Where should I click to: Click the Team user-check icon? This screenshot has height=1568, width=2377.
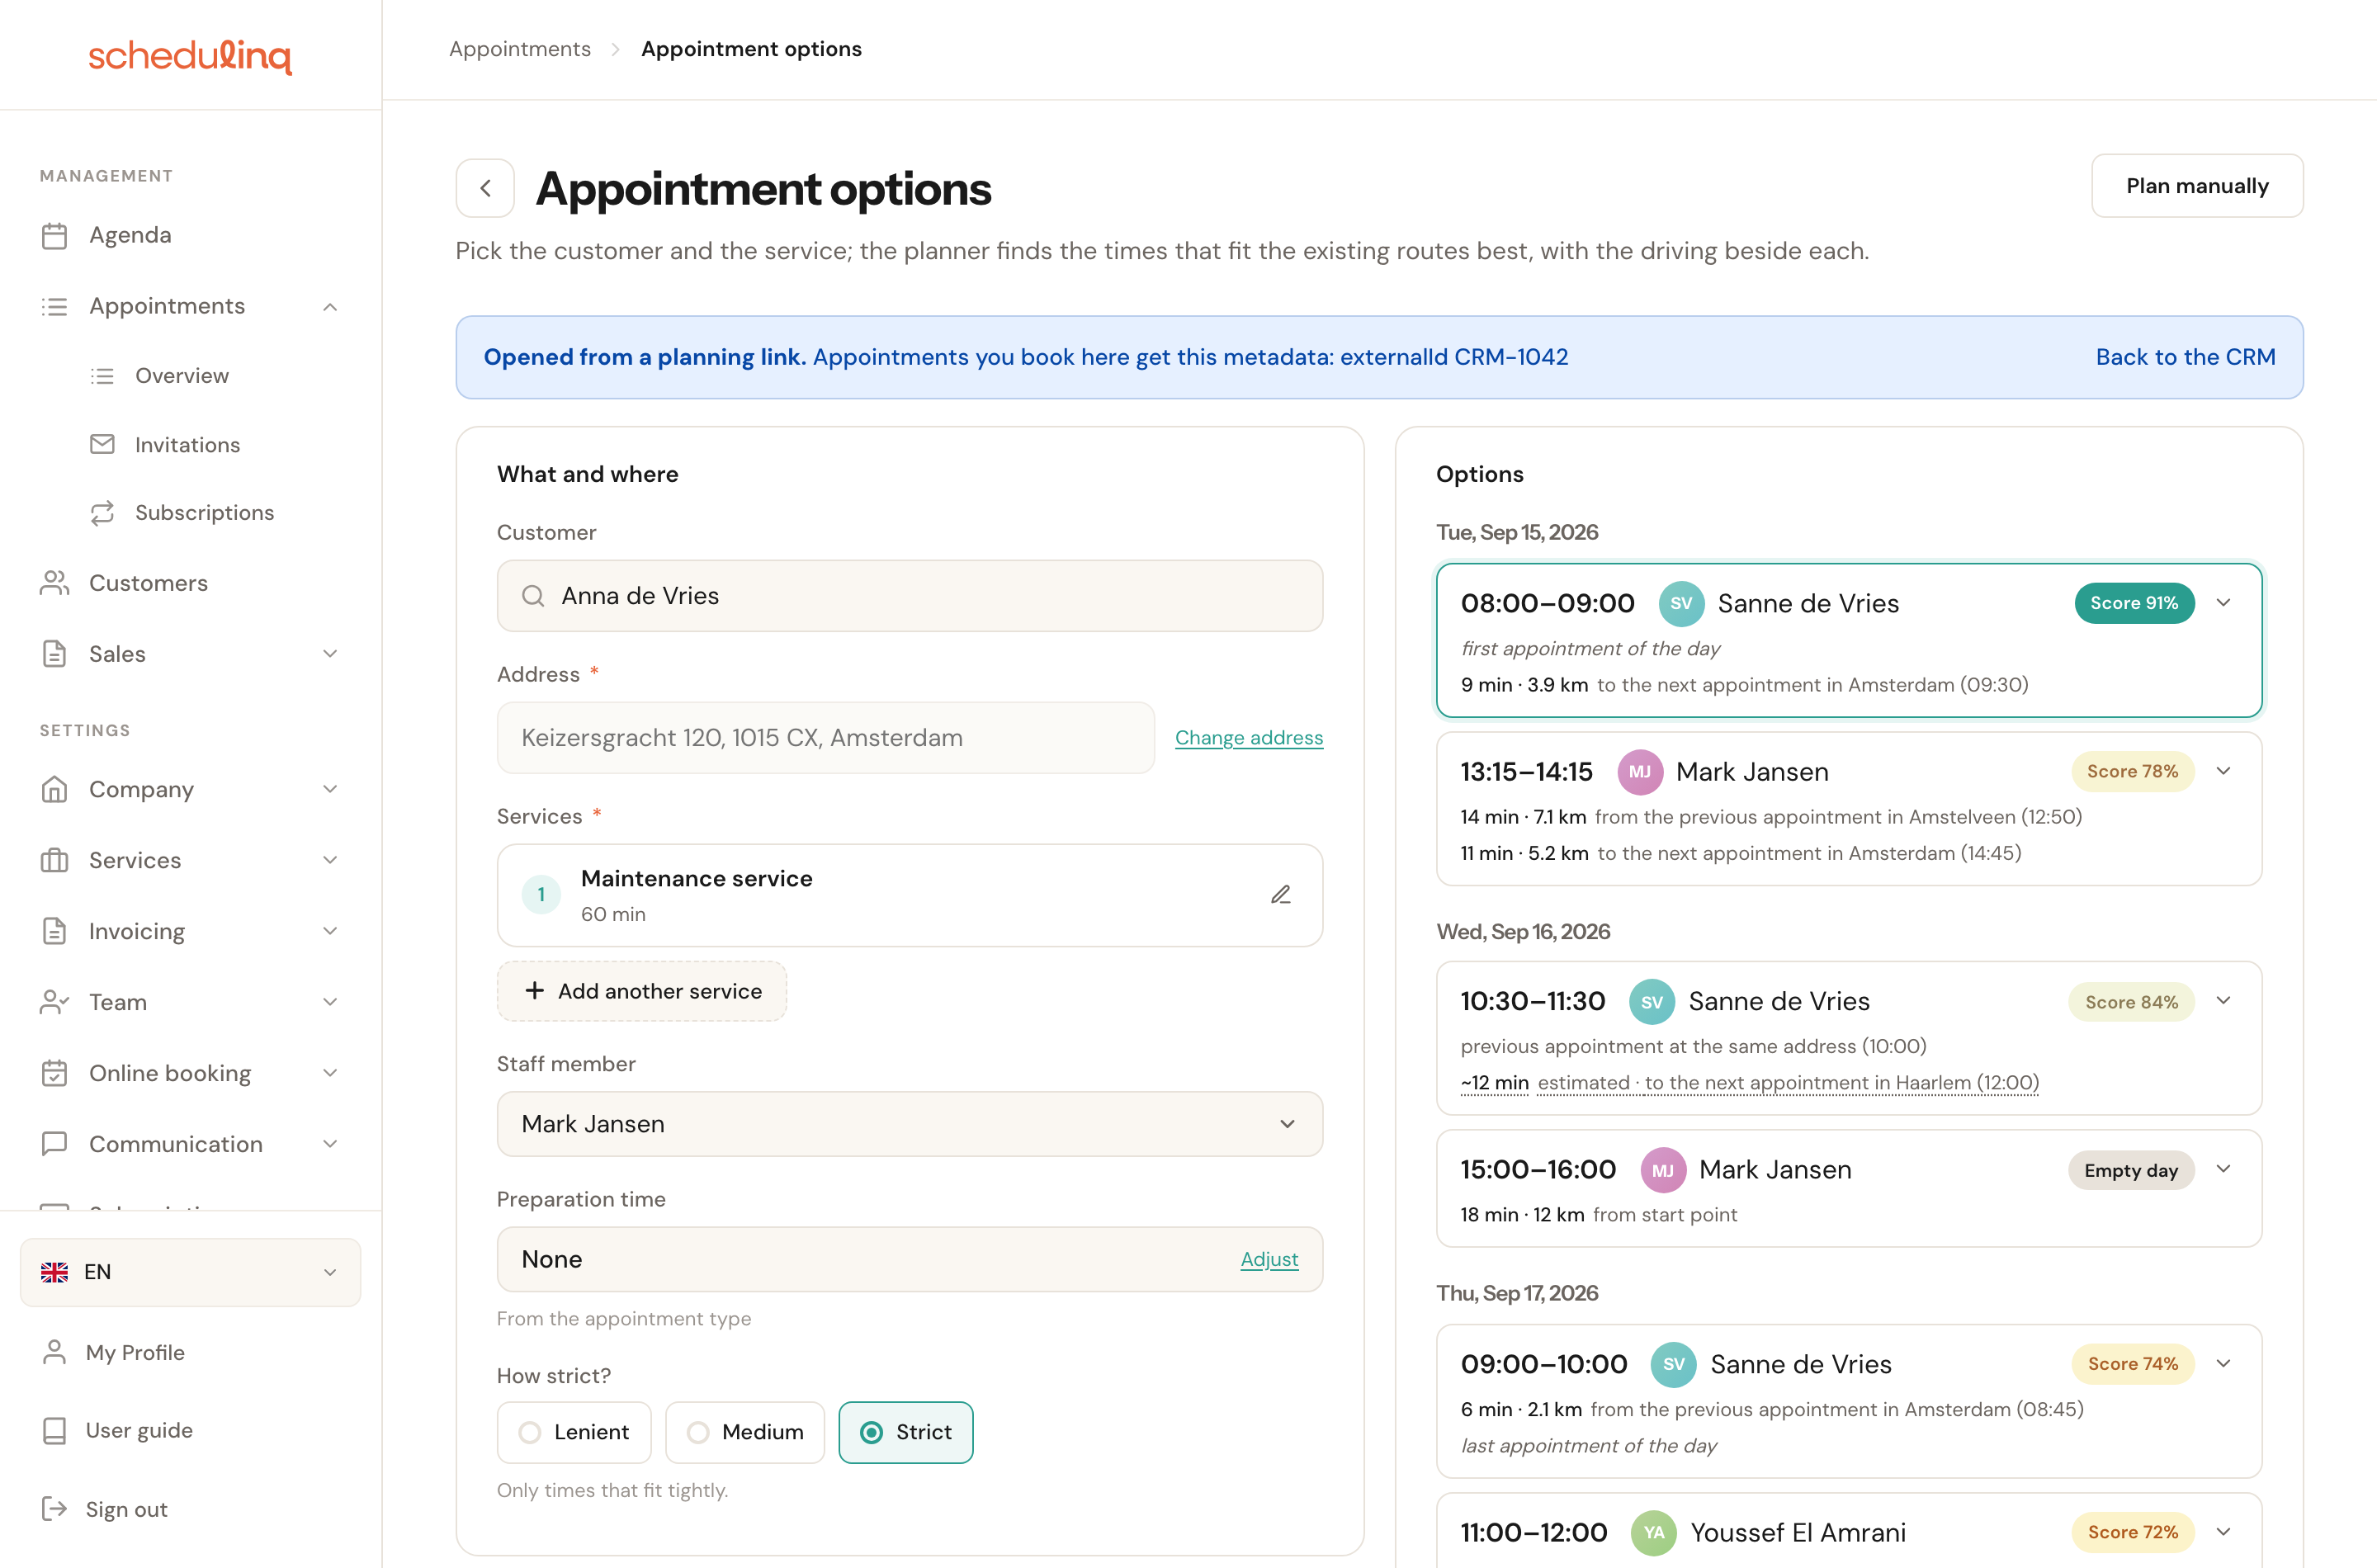[55, 1002]
